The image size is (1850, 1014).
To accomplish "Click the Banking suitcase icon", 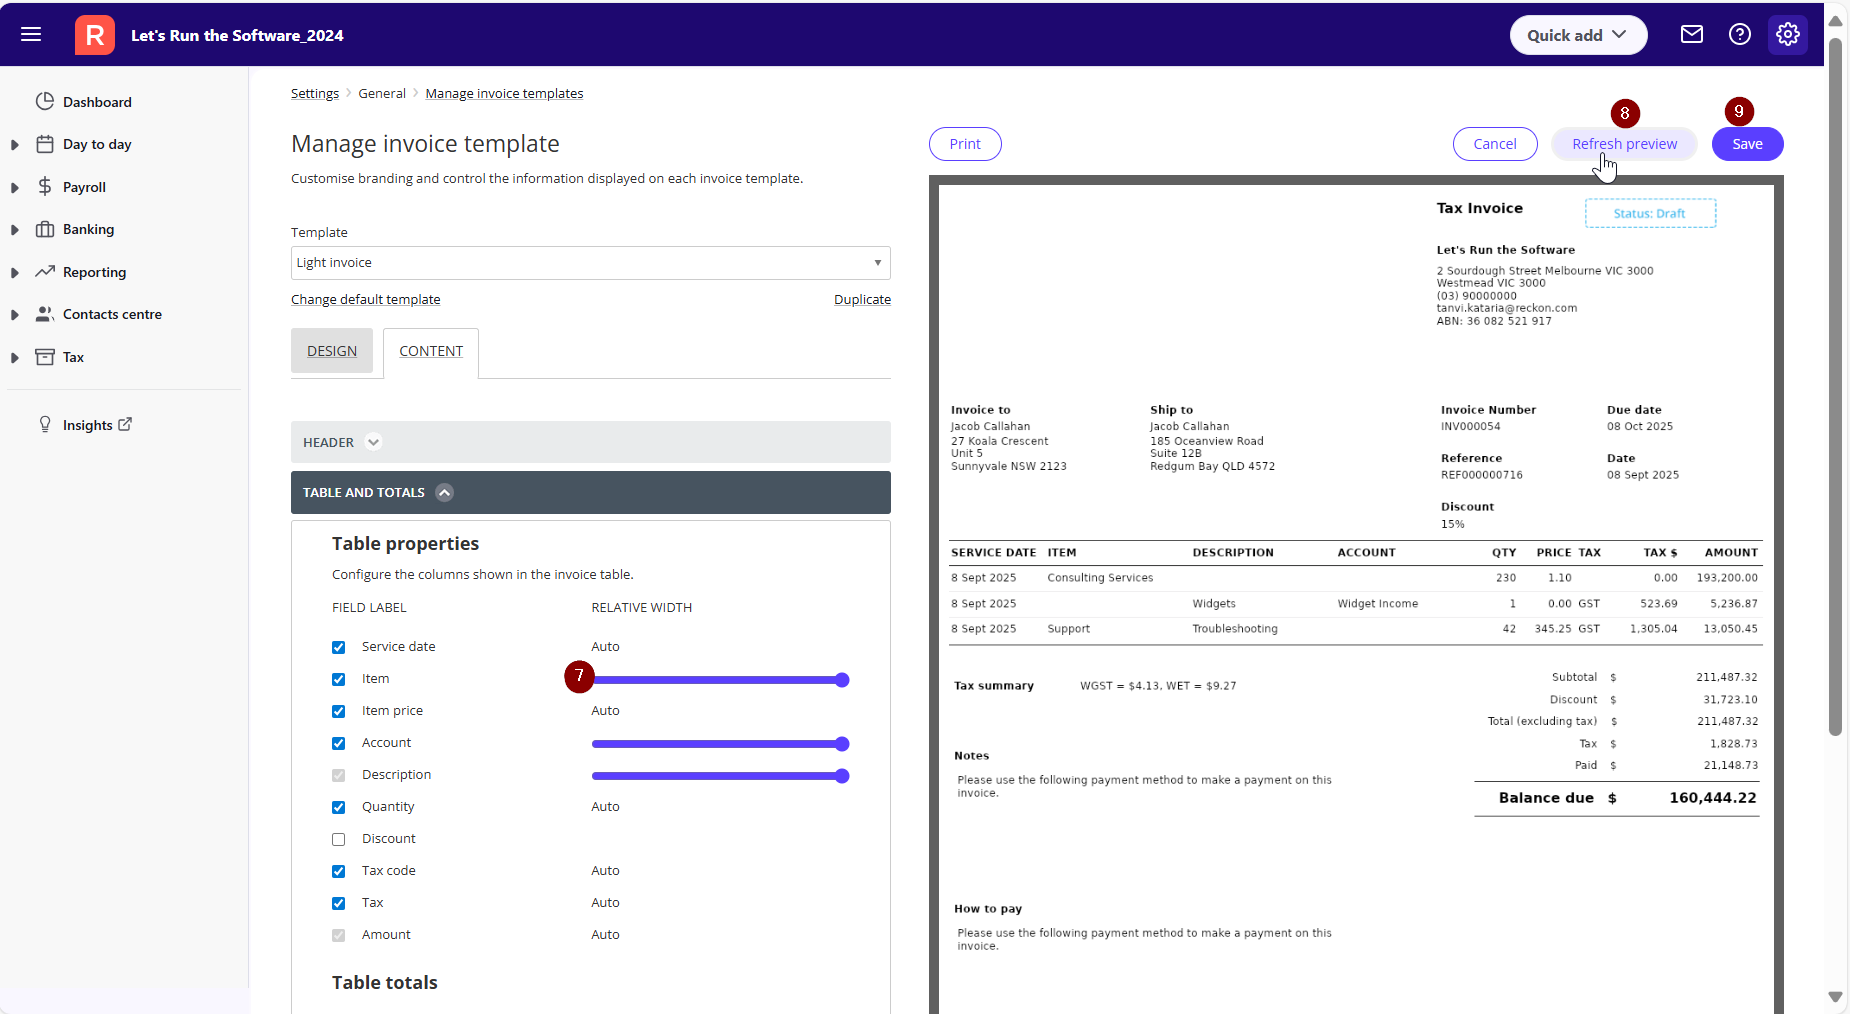I will 45,229.
